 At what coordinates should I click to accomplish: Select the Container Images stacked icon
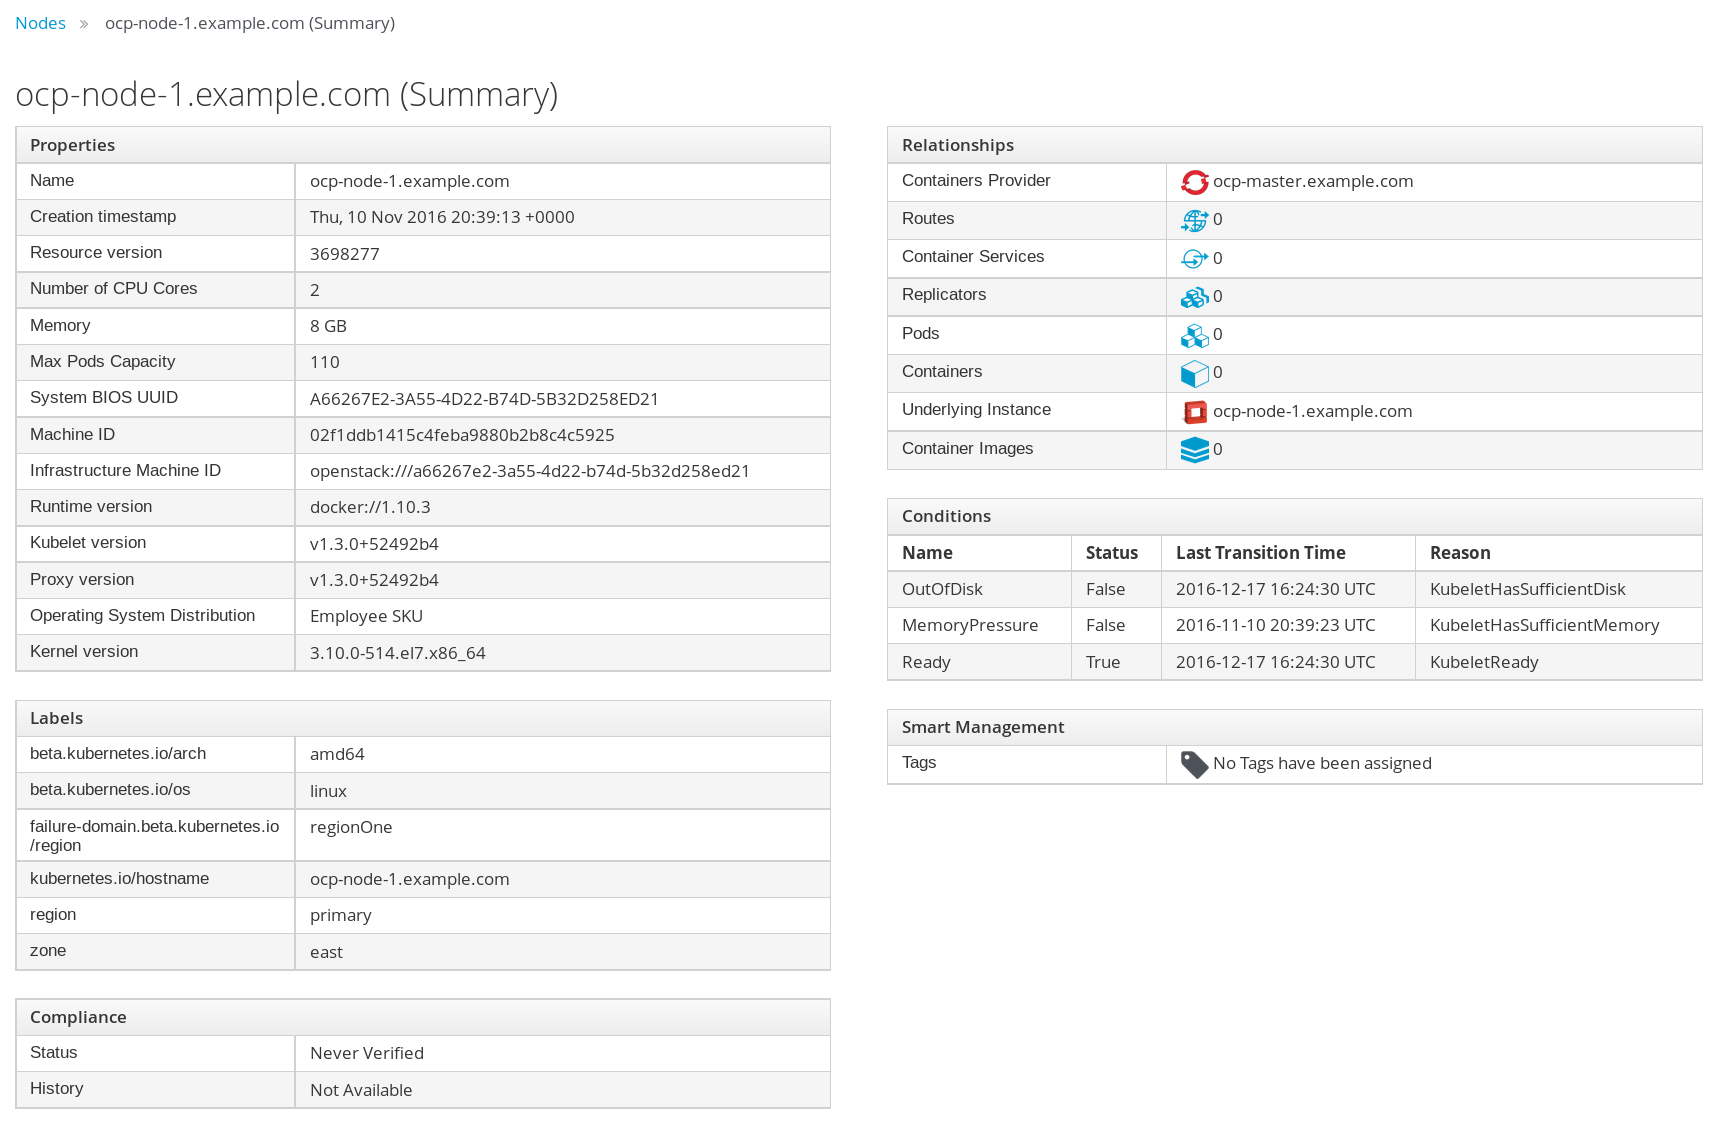pyautogui.click(x=1195, y=450)
